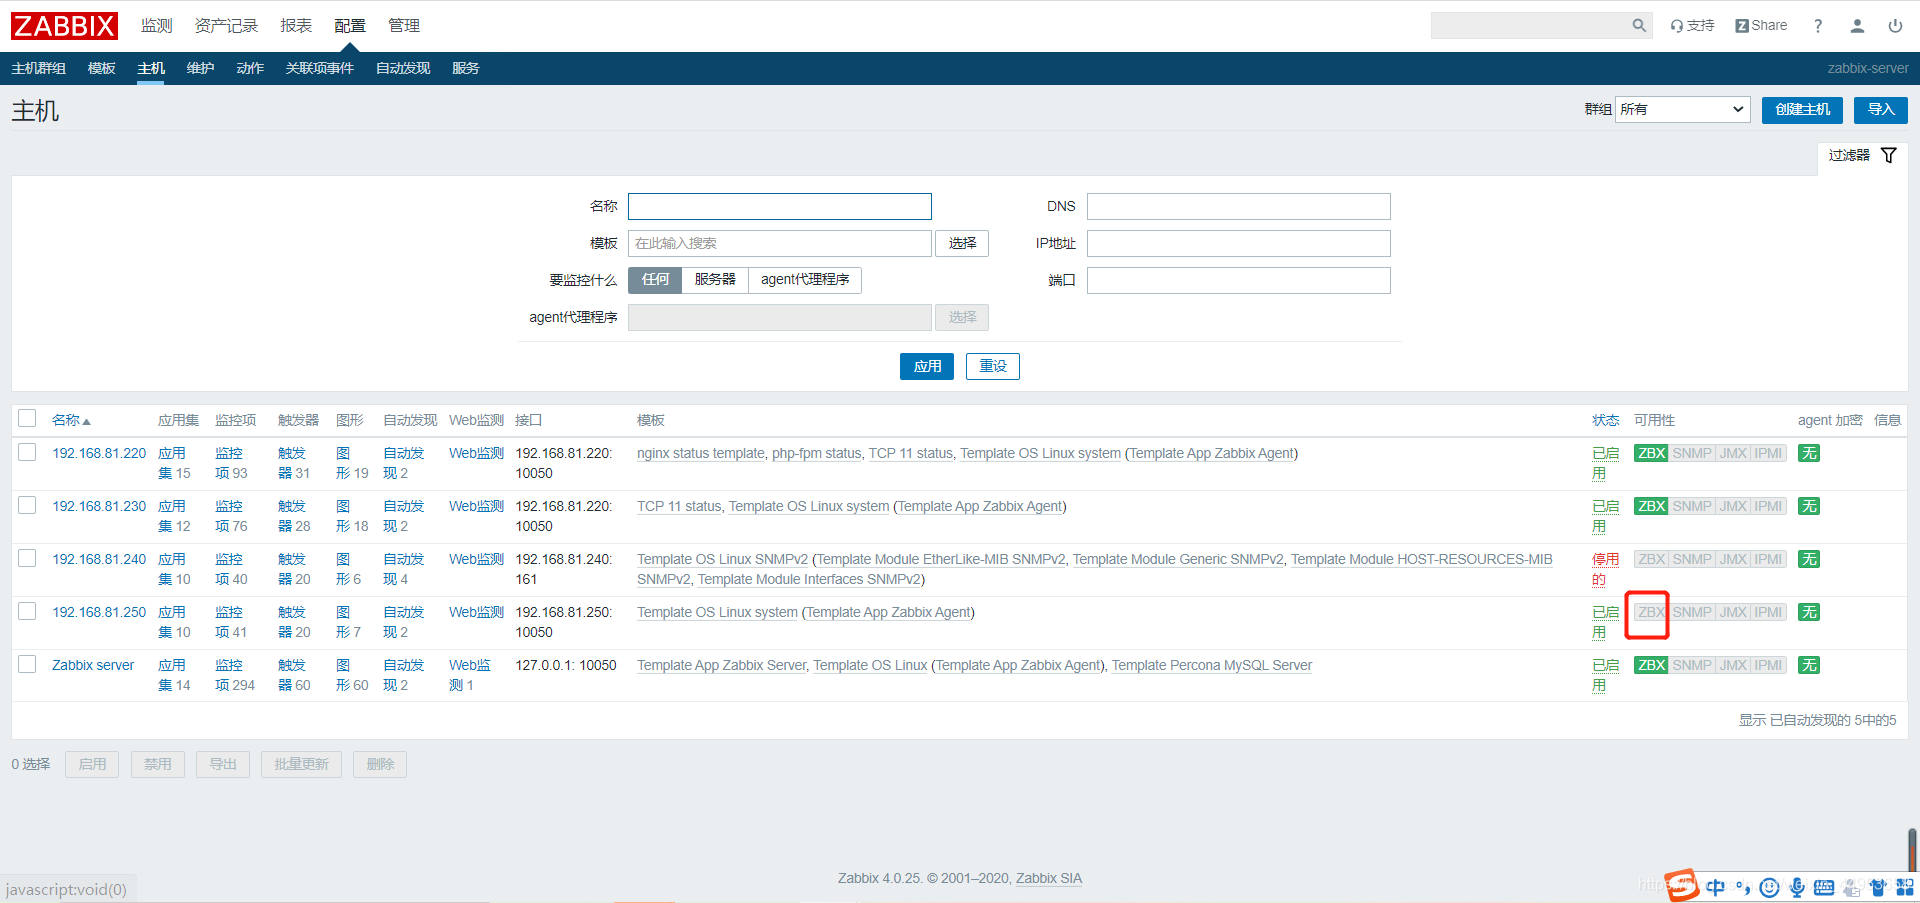Choose 服务器 monitored-by option
Screen dimensions: 1920x903
pos(715,280)
